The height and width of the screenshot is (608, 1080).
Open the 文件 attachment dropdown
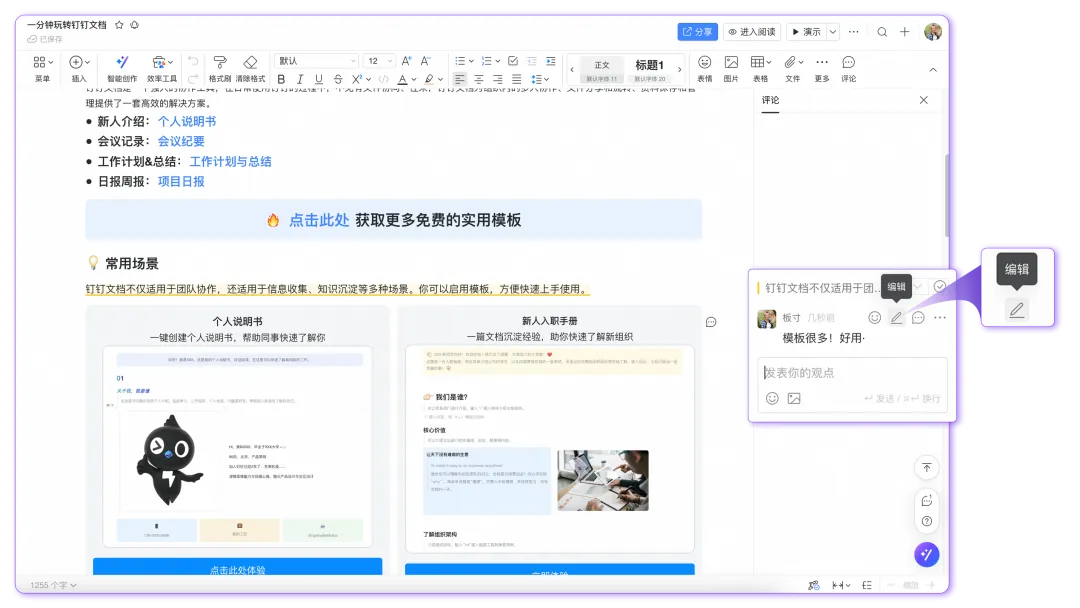pos(793,68)
